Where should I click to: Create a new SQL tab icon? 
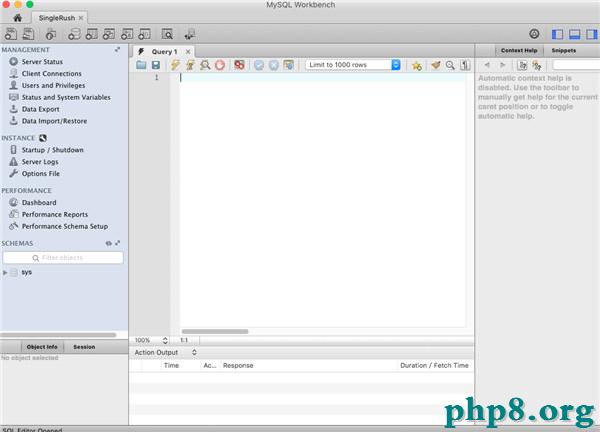click(11, 34)
